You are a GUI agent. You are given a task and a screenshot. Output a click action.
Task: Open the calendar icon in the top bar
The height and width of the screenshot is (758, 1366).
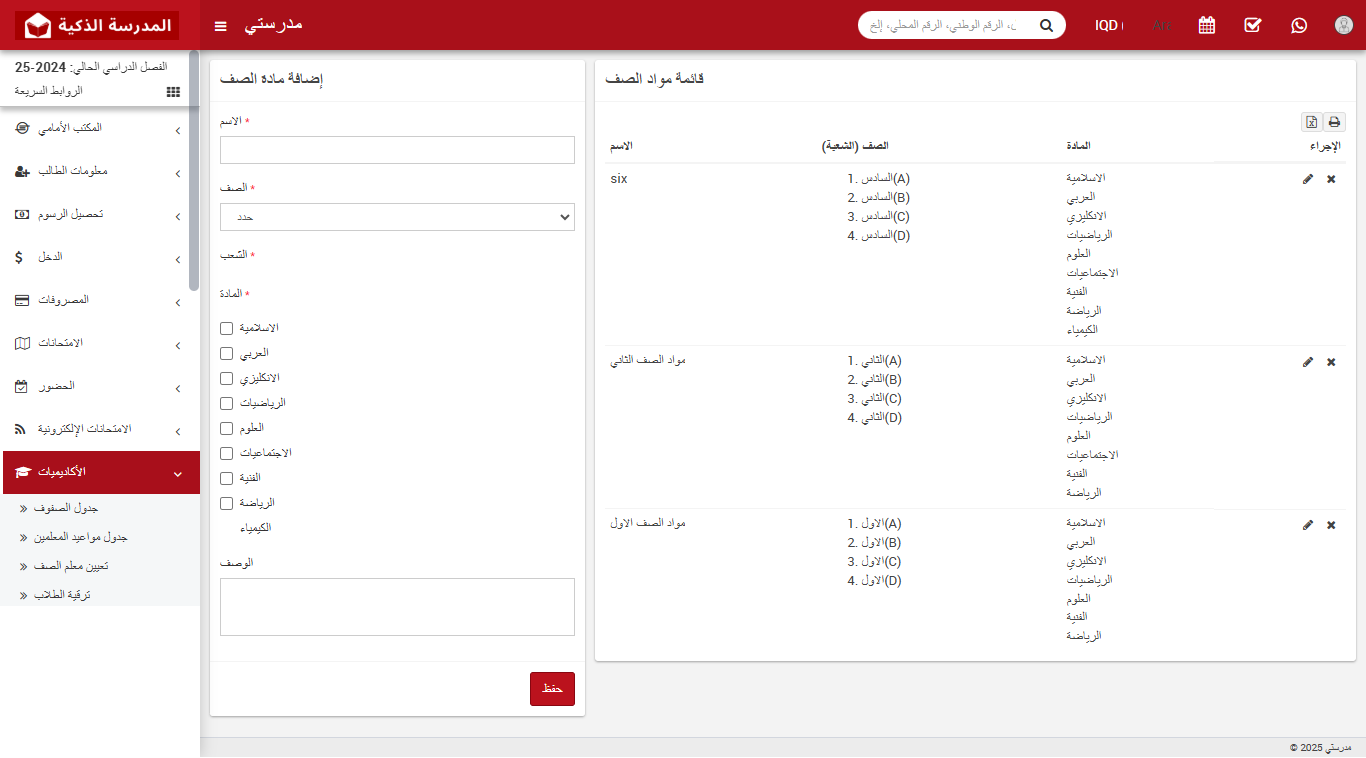(x=1206, y=25)
